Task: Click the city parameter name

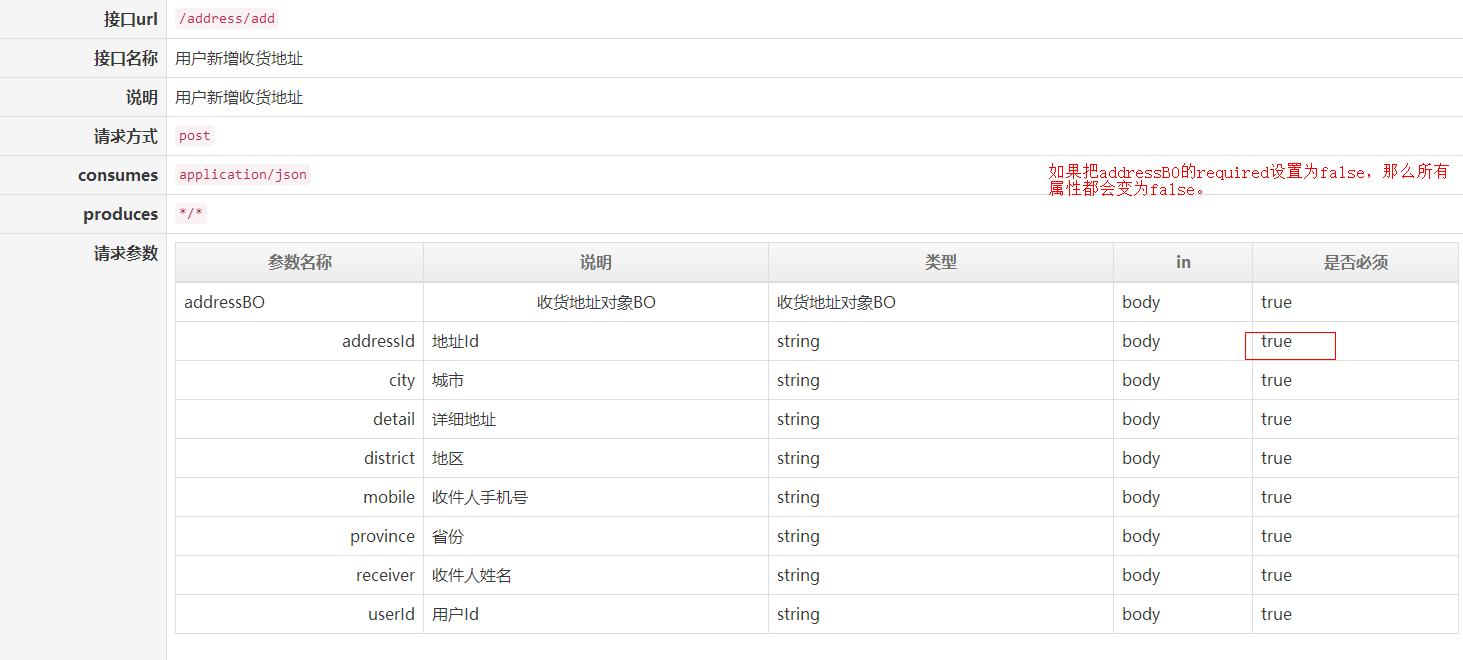Action: point(402,380)
